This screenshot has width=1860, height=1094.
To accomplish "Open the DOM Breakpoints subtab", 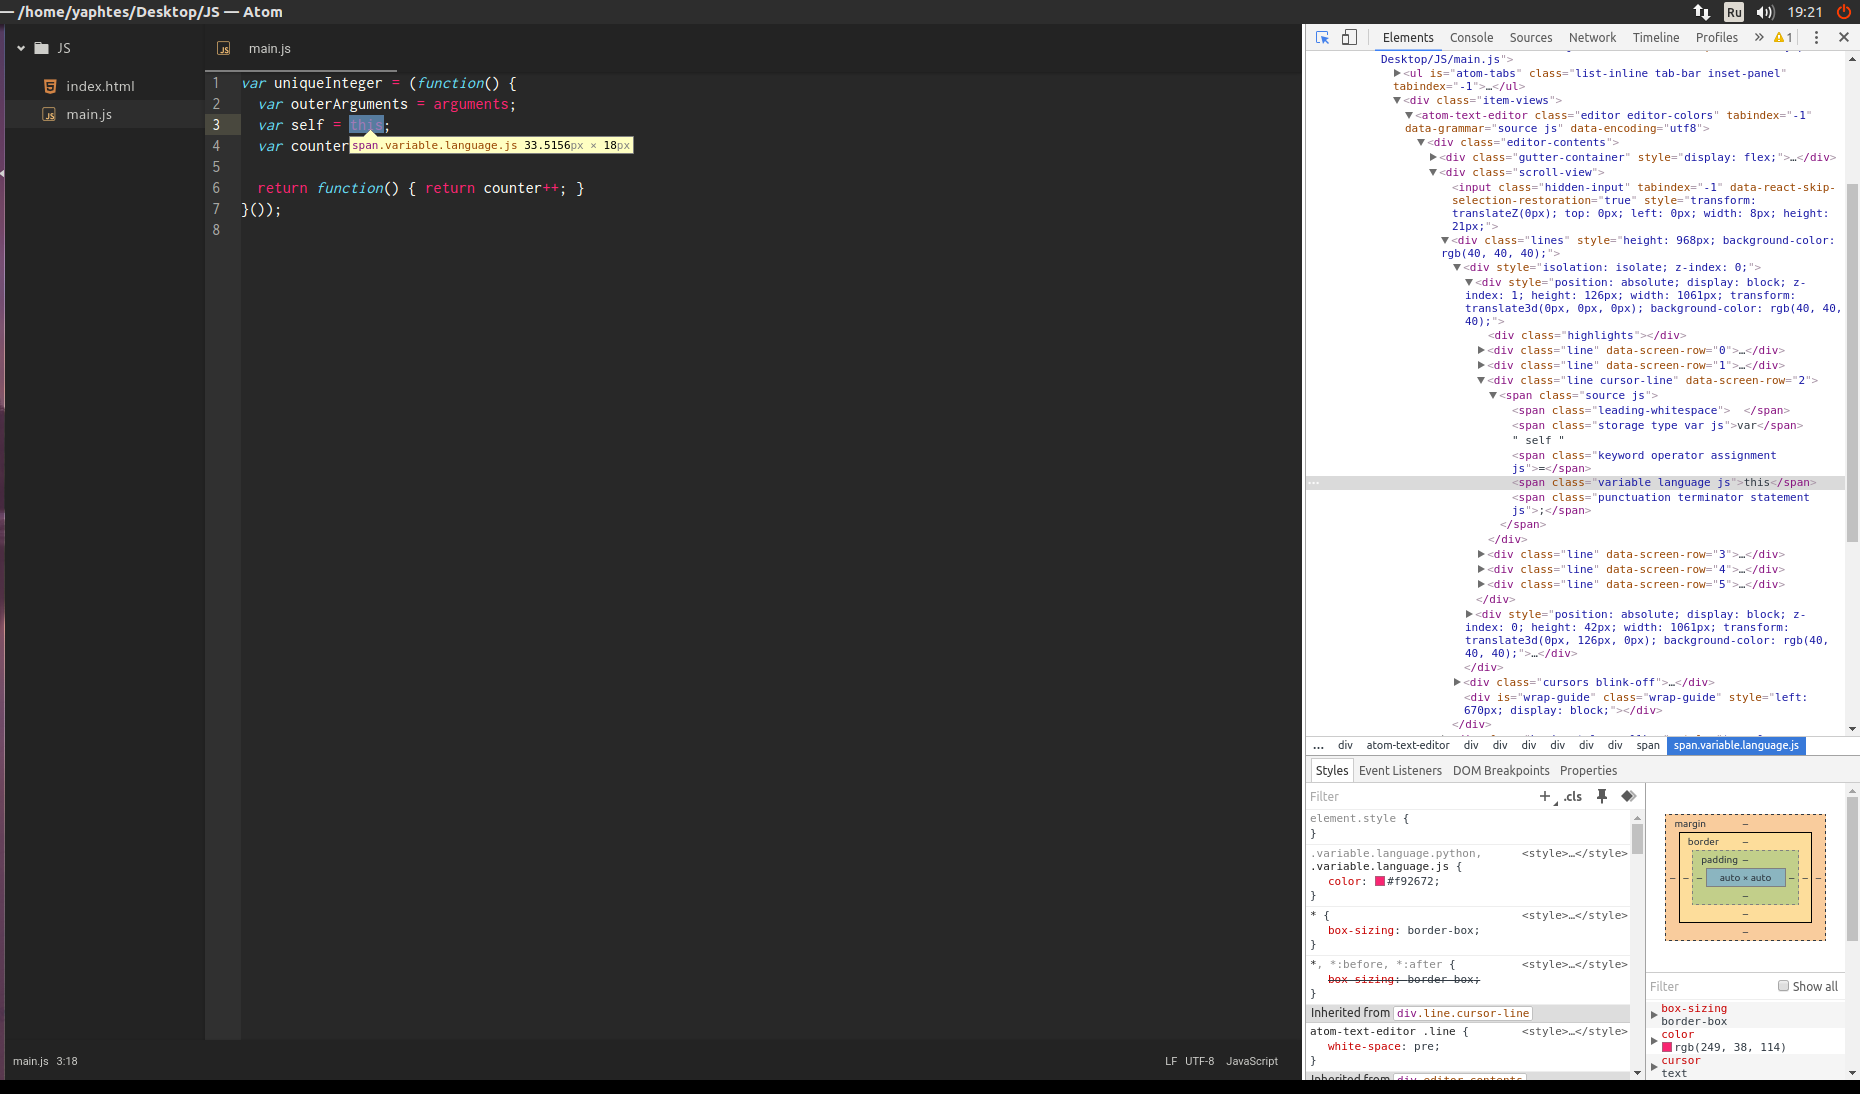I will point(1501,770).
